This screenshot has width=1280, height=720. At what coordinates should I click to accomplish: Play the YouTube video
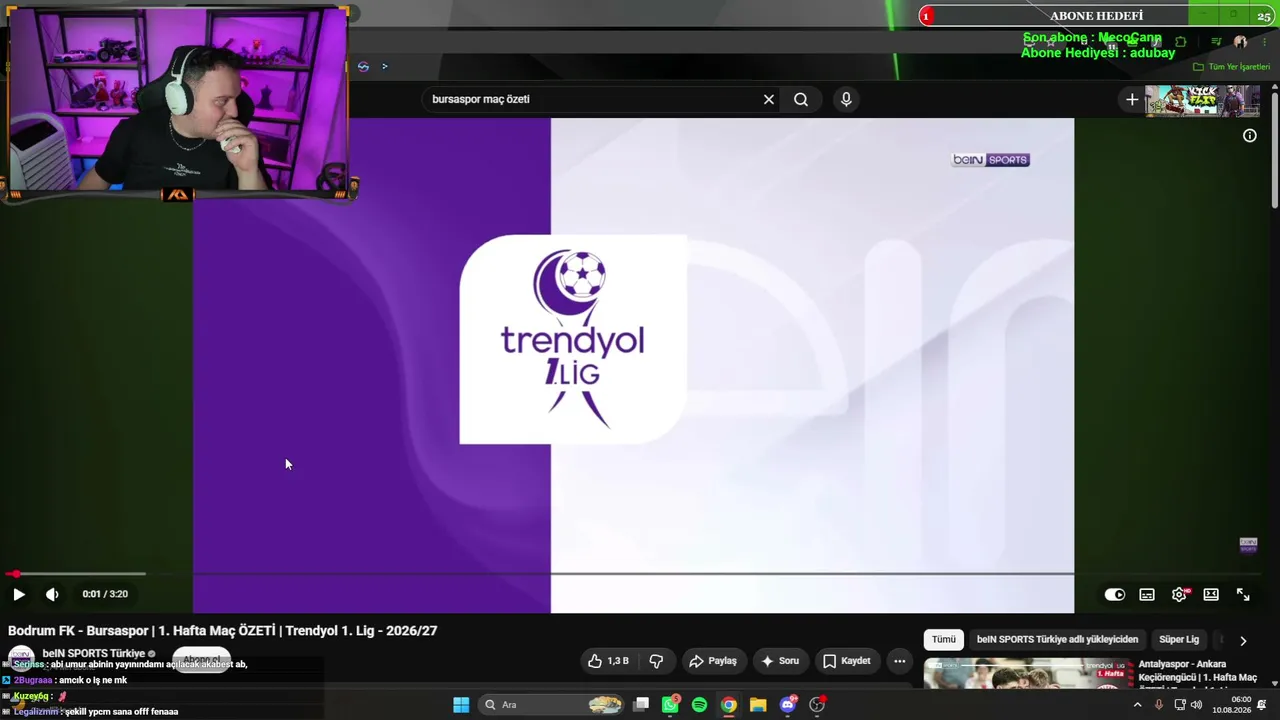pyautogui.click(x=18, y=594)
